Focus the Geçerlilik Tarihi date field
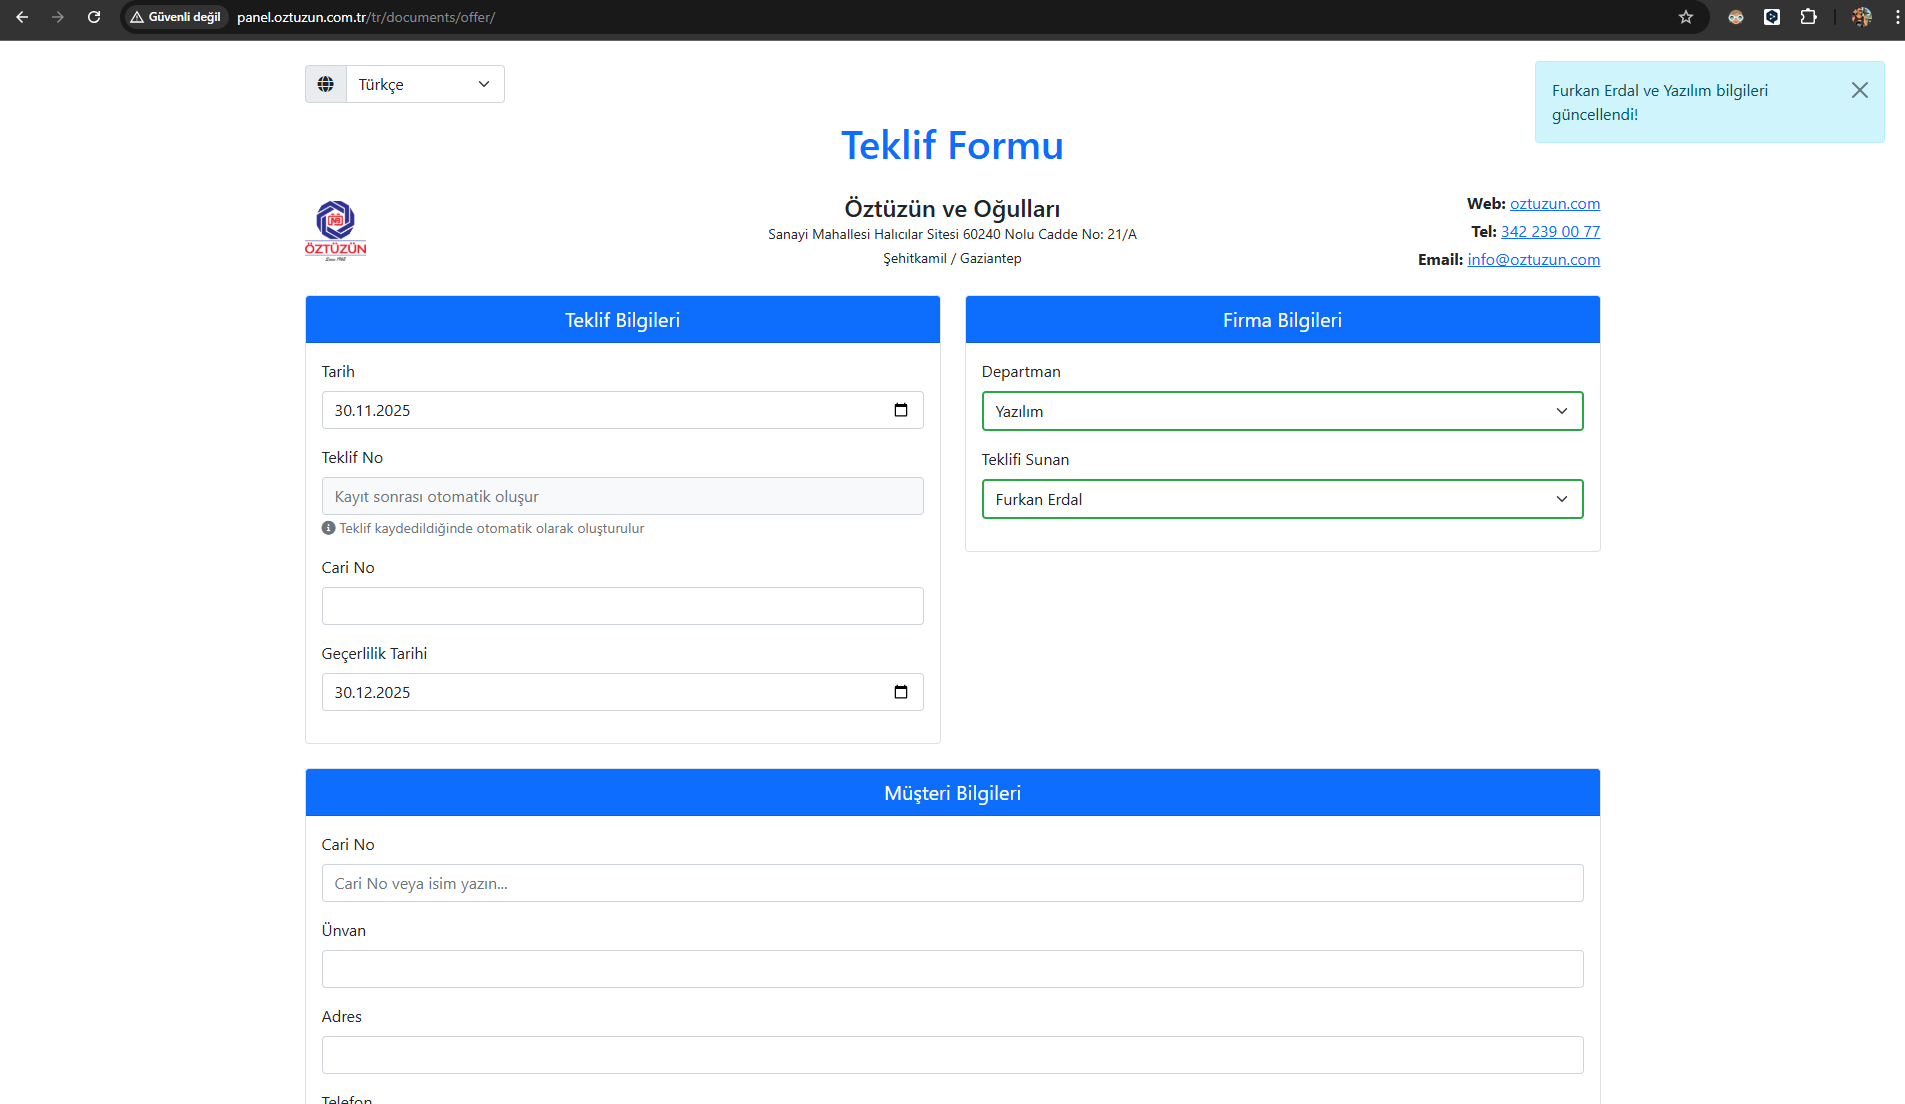Screen dimensions: 1905x1104 tap(622, 692)
